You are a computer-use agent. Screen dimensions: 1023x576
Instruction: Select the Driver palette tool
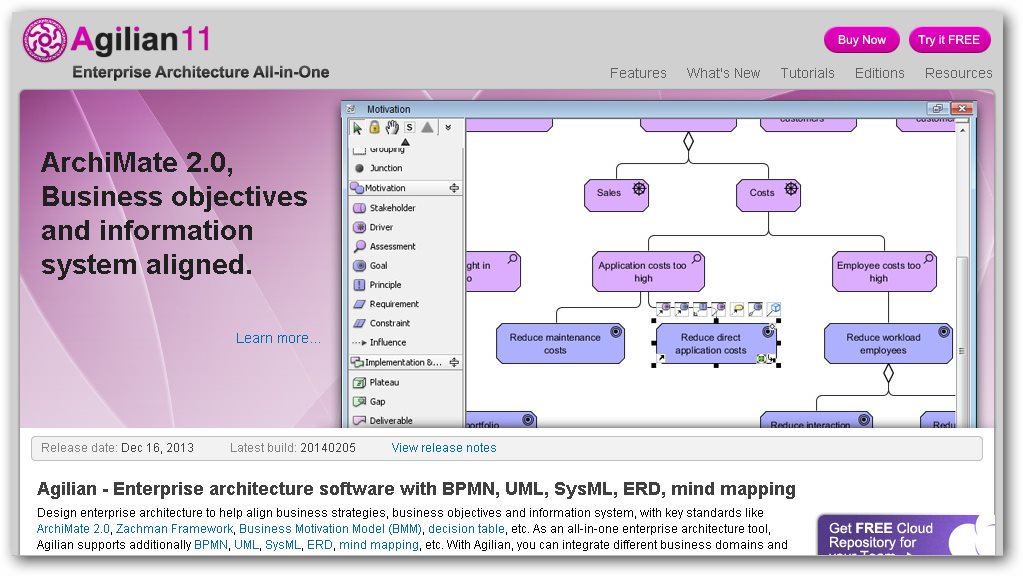373,227
